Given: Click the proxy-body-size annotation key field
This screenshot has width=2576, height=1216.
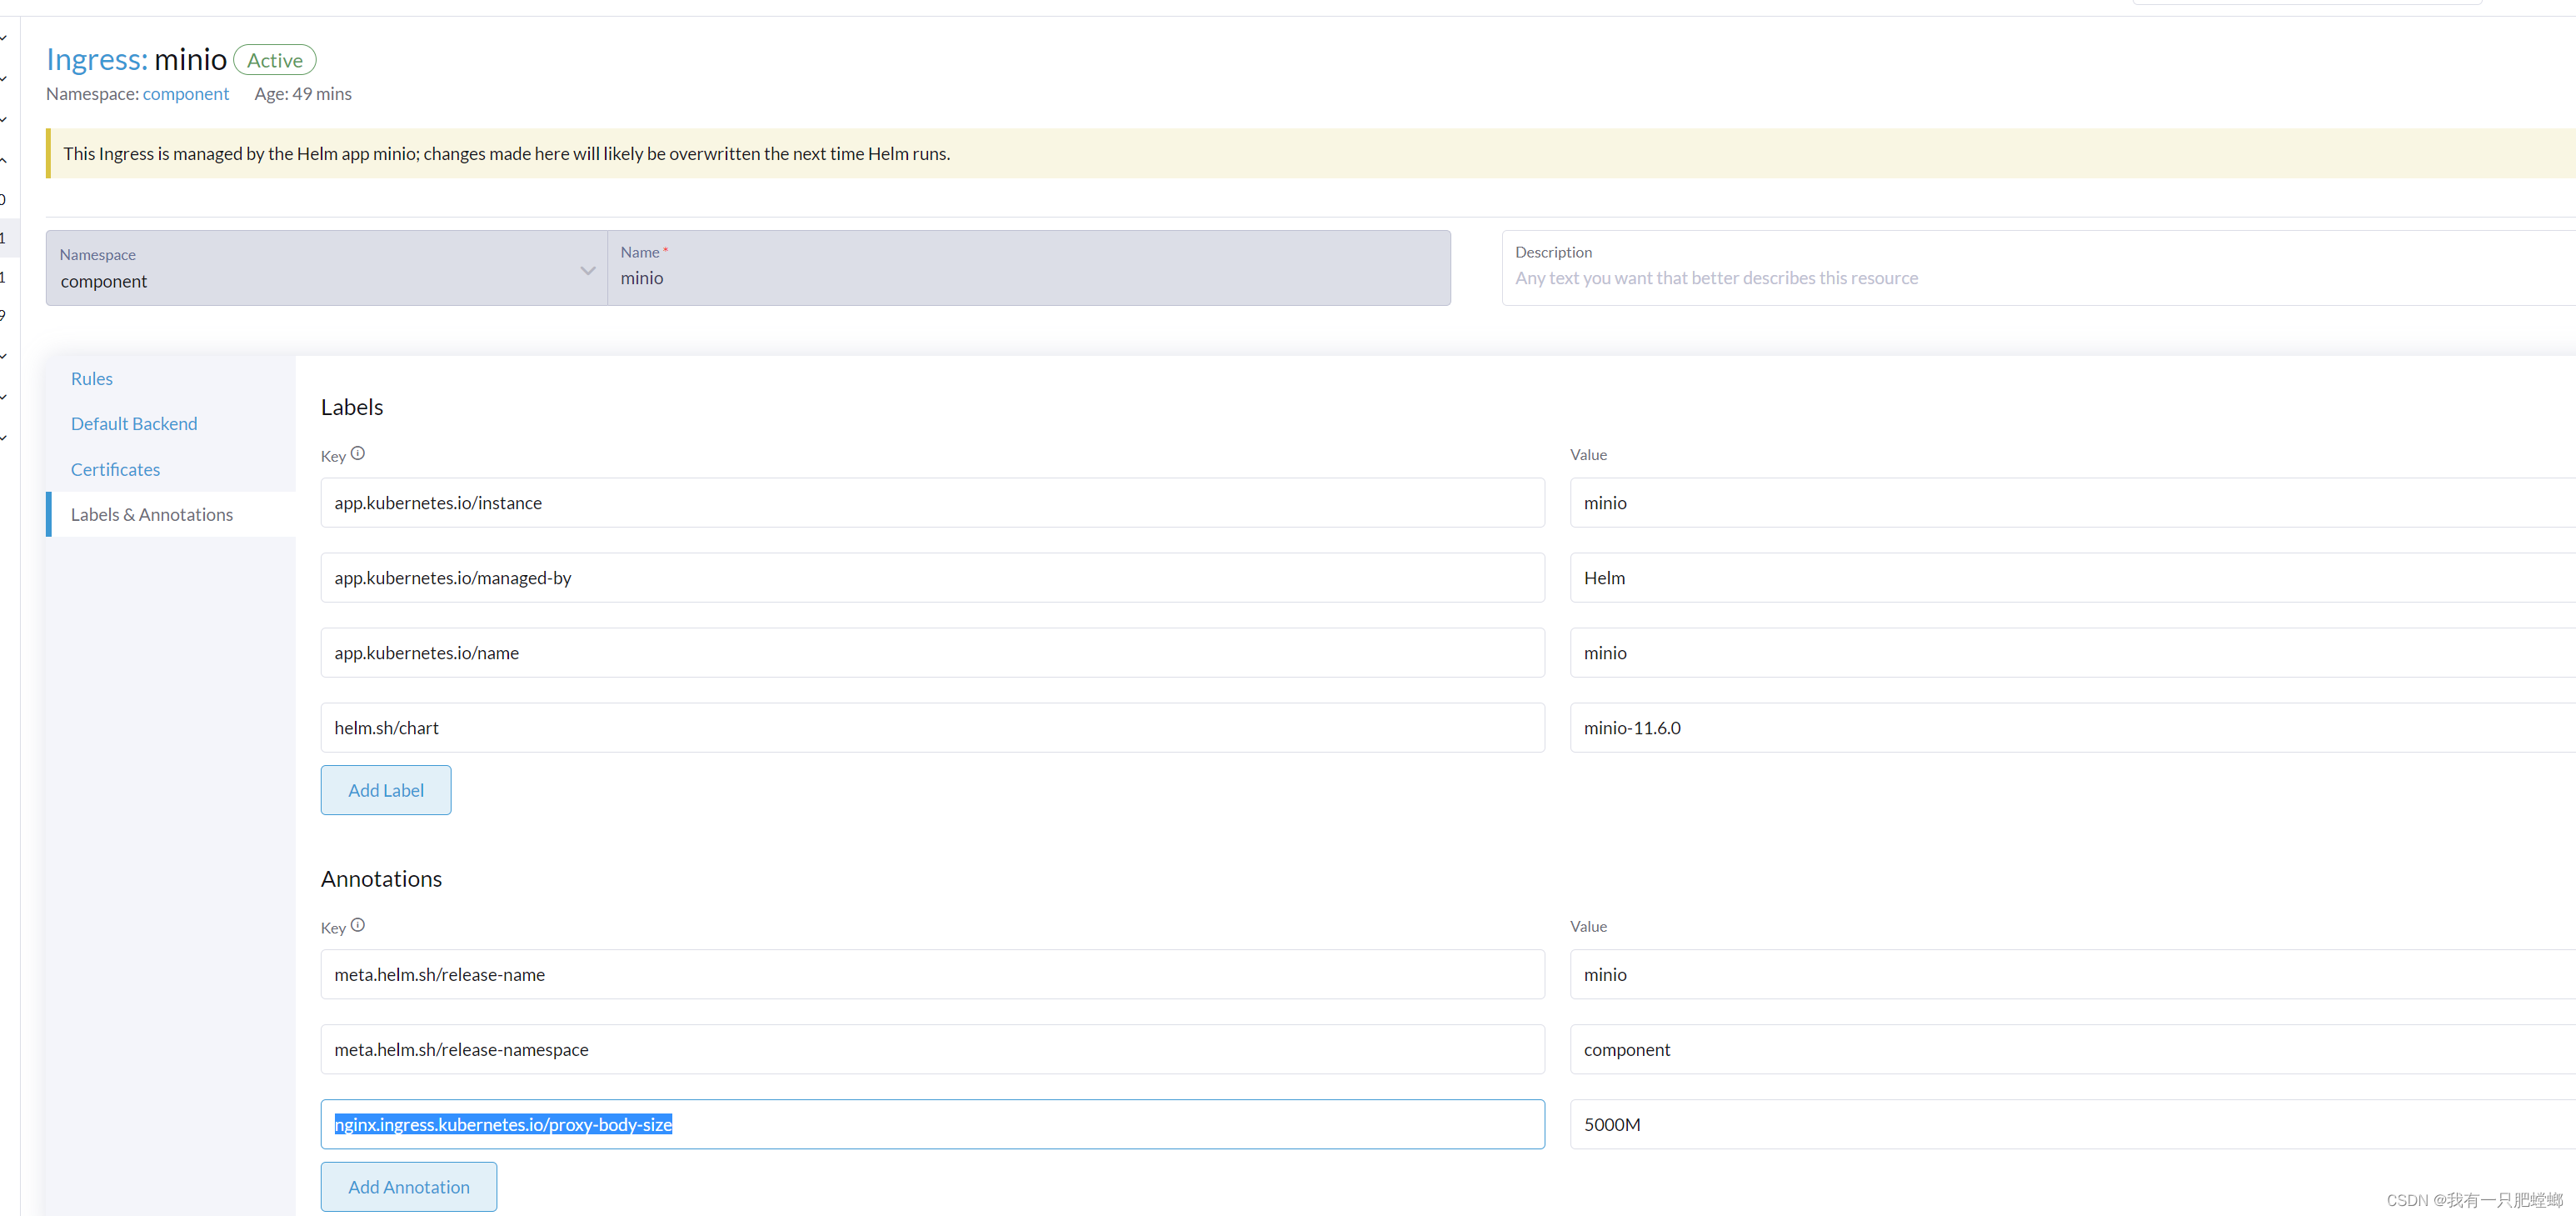Looking at the screenshot, I should pyautogui.click(x=932, y=1125).
